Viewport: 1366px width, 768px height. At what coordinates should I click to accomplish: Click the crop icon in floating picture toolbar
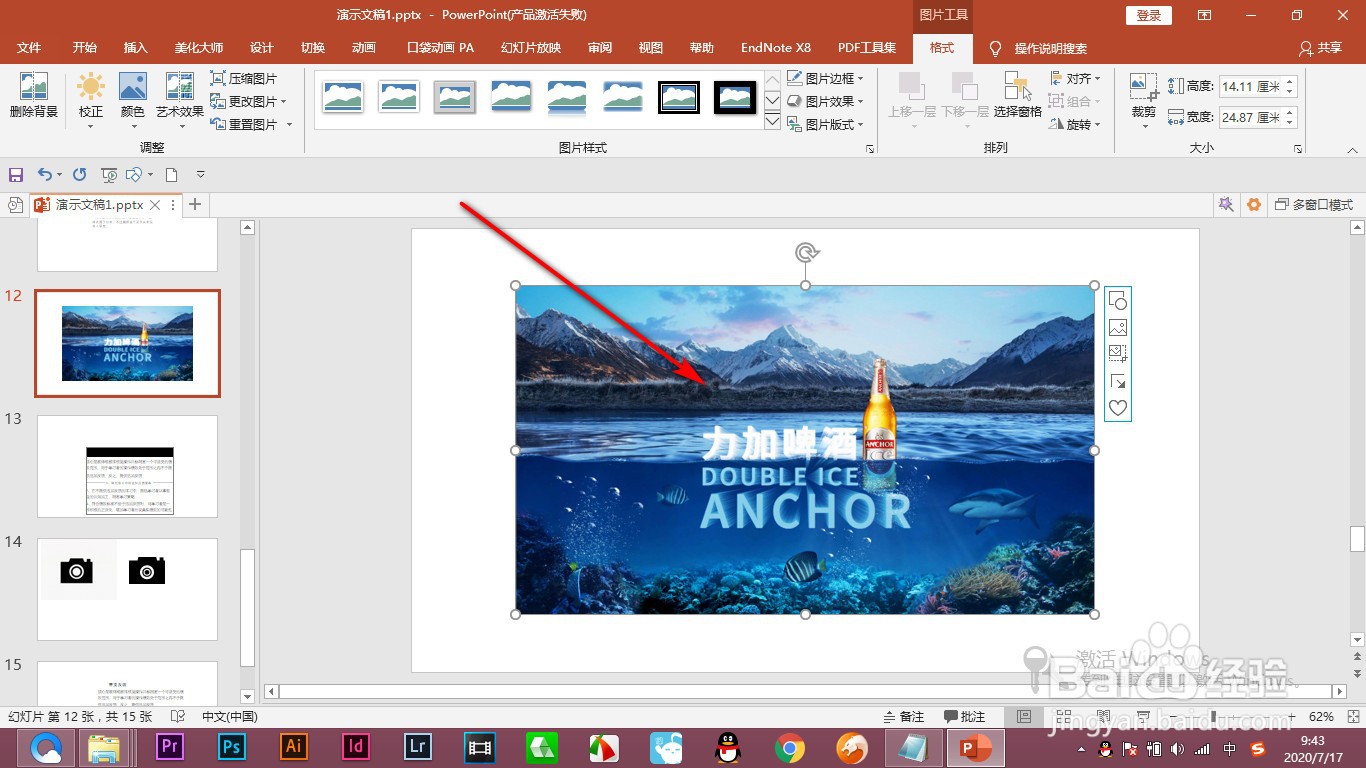coord(1118,354)
